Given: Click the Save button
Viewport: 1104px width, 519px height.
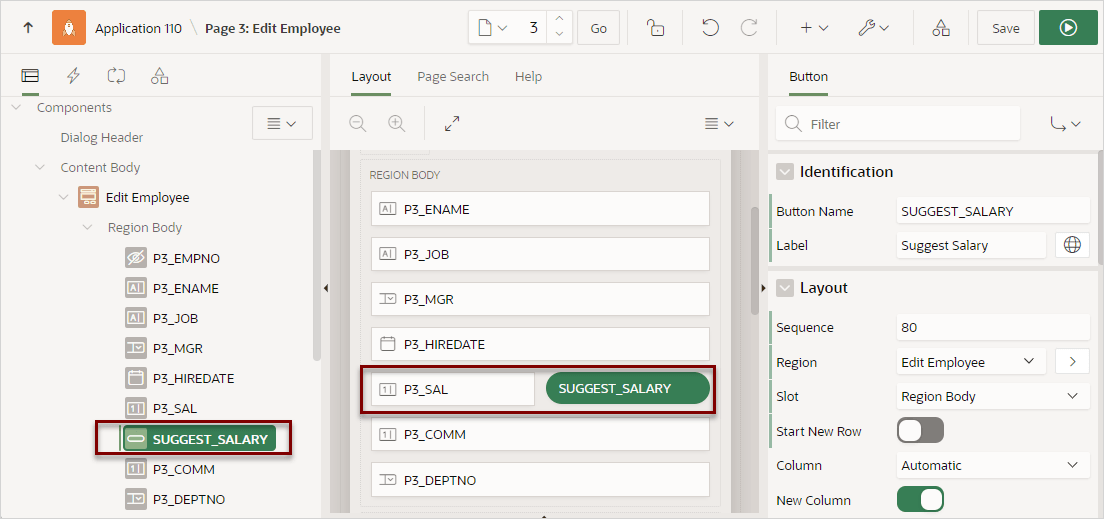Looking at the screenshot, I should (x=1005, y=28).
